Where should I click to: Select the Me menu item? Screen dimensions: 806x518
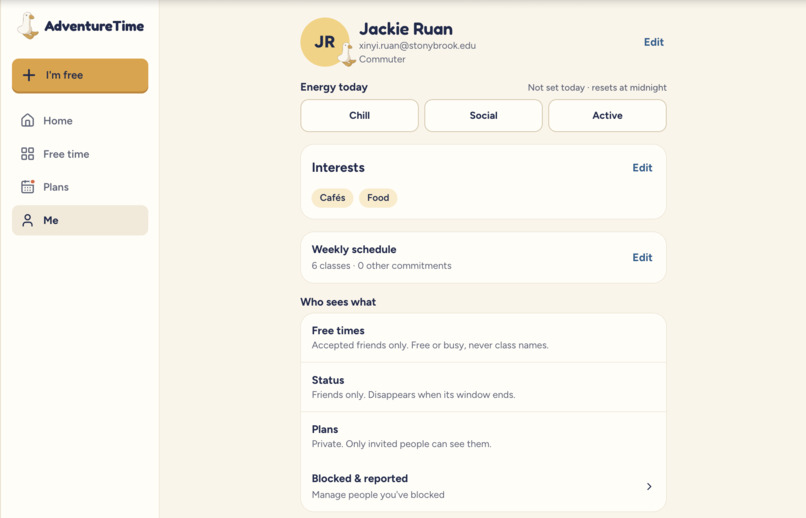click(80, 220)
